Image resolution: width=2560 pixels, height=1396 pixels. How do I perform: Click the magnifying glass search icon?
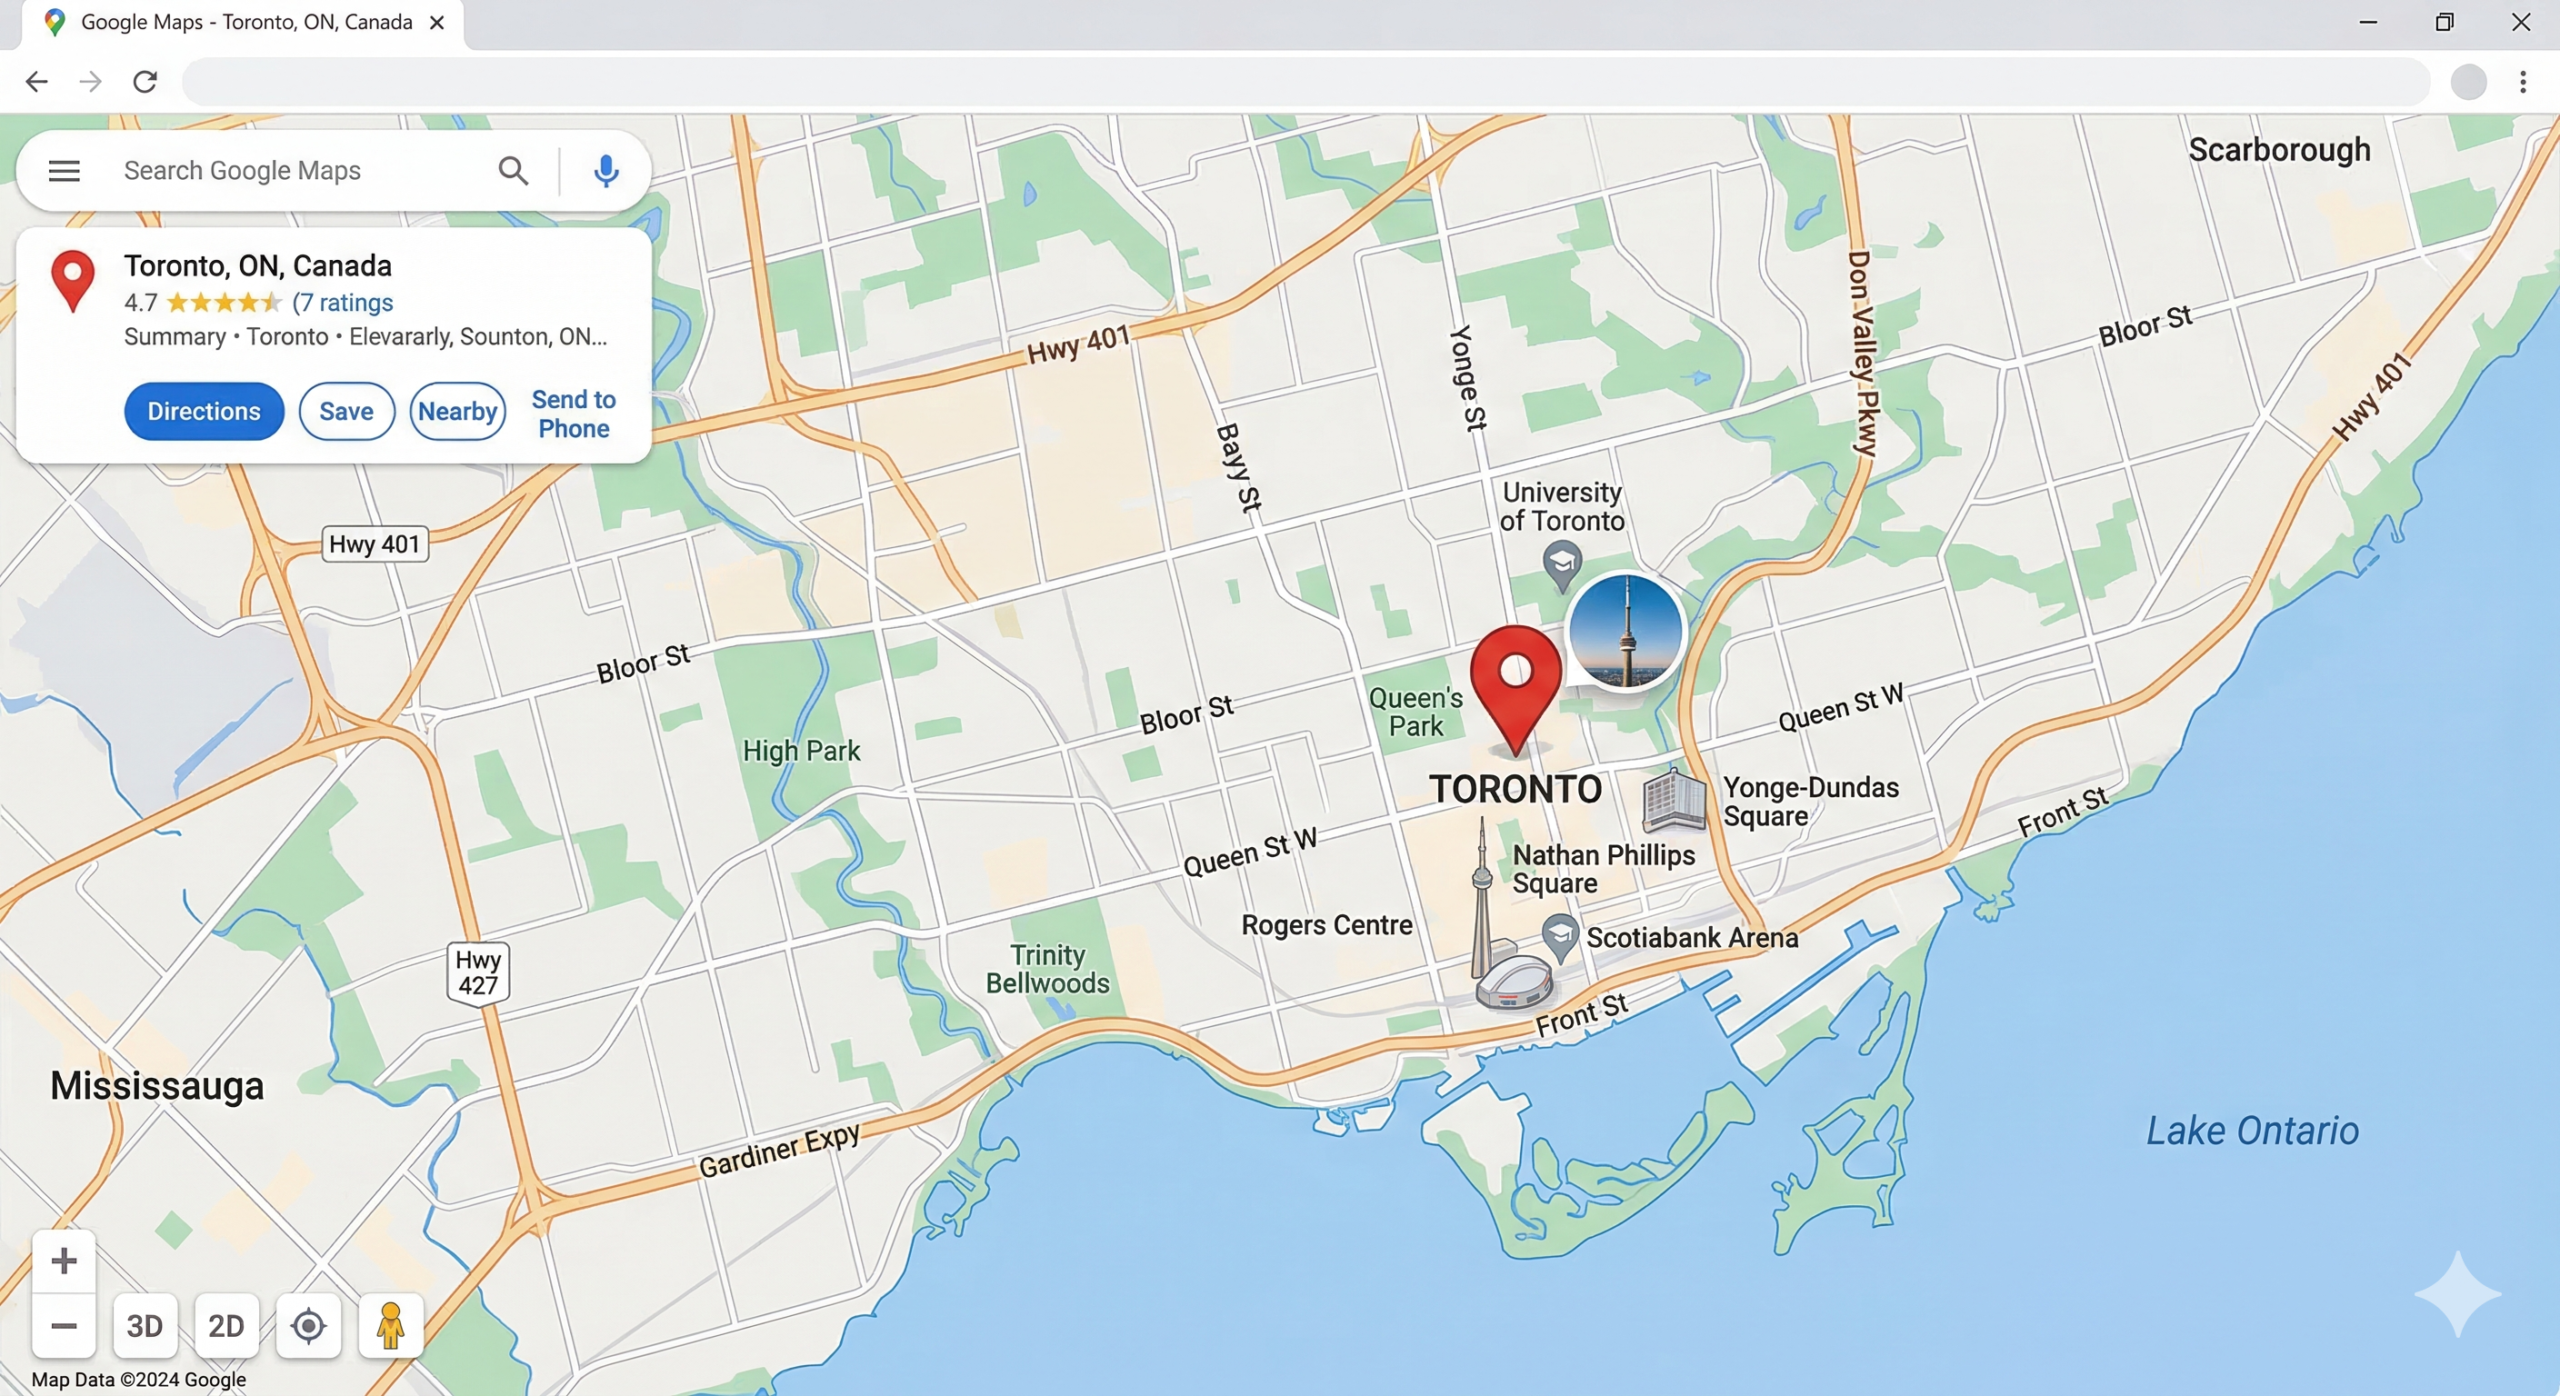513,171
